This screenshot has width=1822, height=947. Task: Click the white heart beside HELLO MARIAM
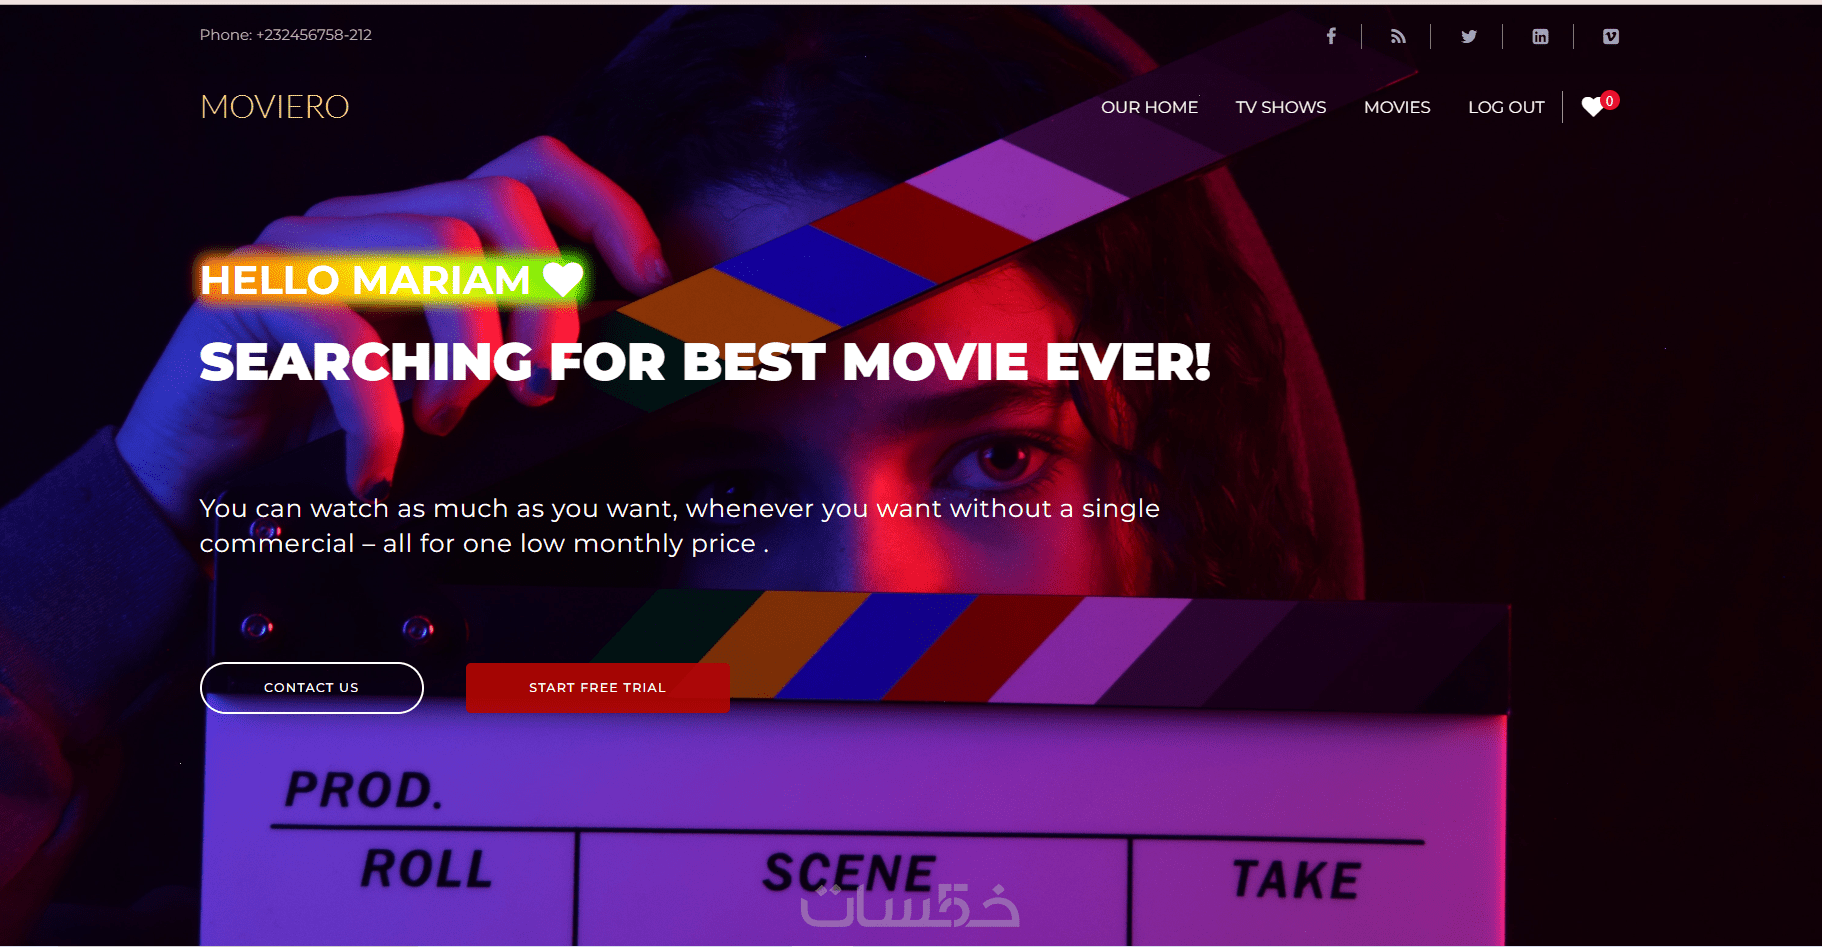pos(563,279)
